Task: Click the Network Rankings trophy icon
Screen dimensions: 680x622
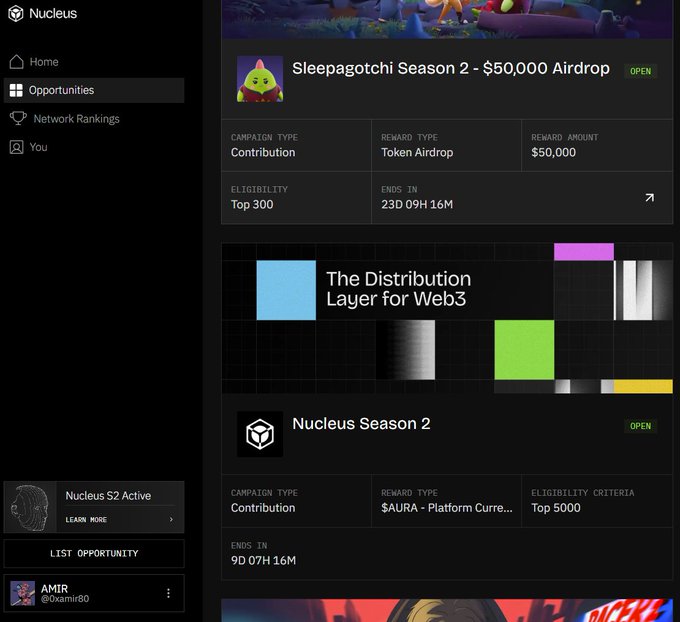Action: (18, 118)
